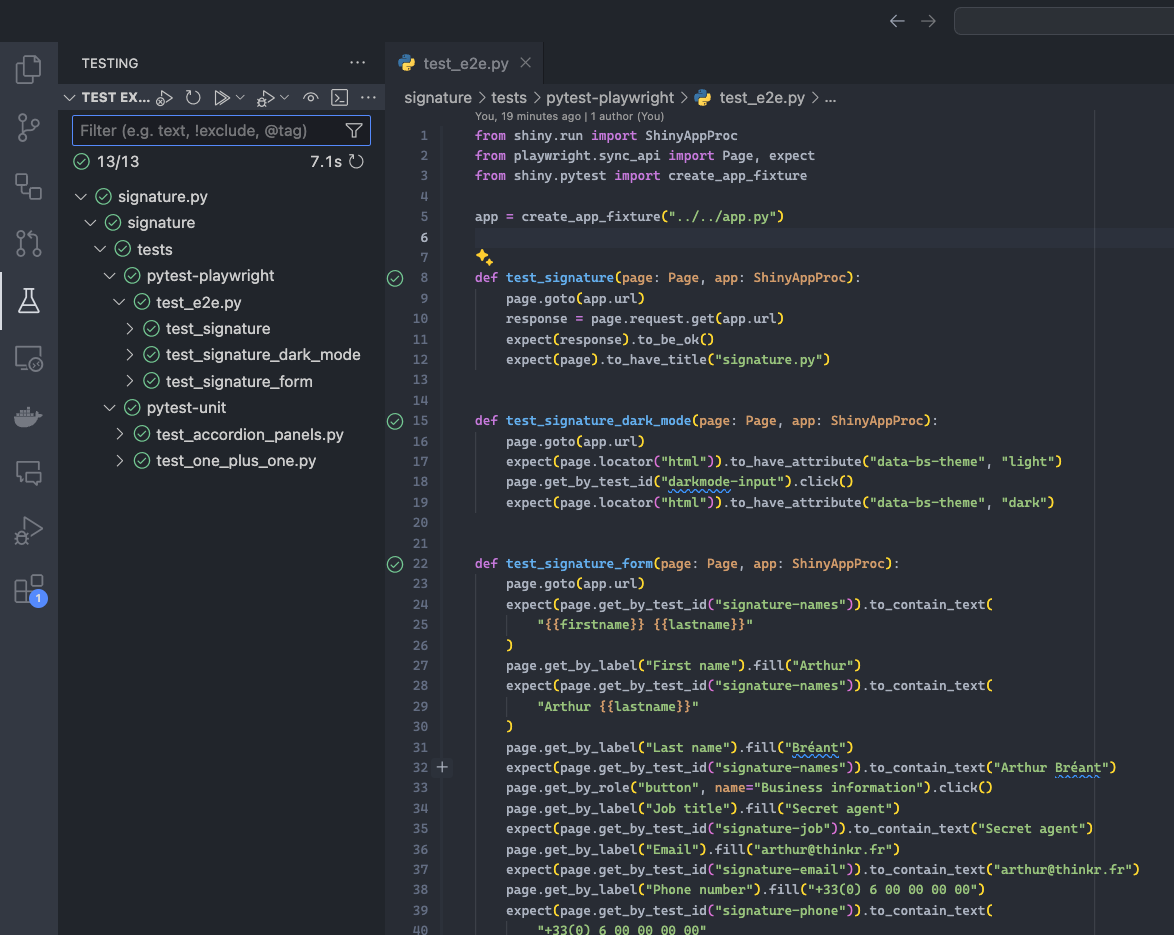Click Debug Tests icon in toolbar

(x=265, y=97)
